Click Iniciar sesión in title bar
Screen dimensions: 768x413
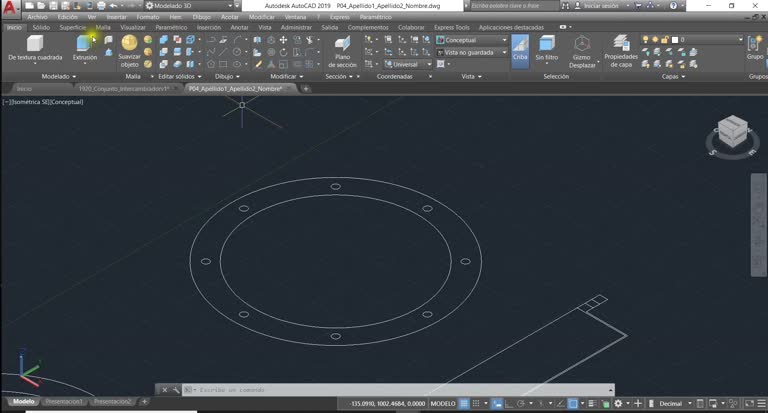(x=600, y=6)
